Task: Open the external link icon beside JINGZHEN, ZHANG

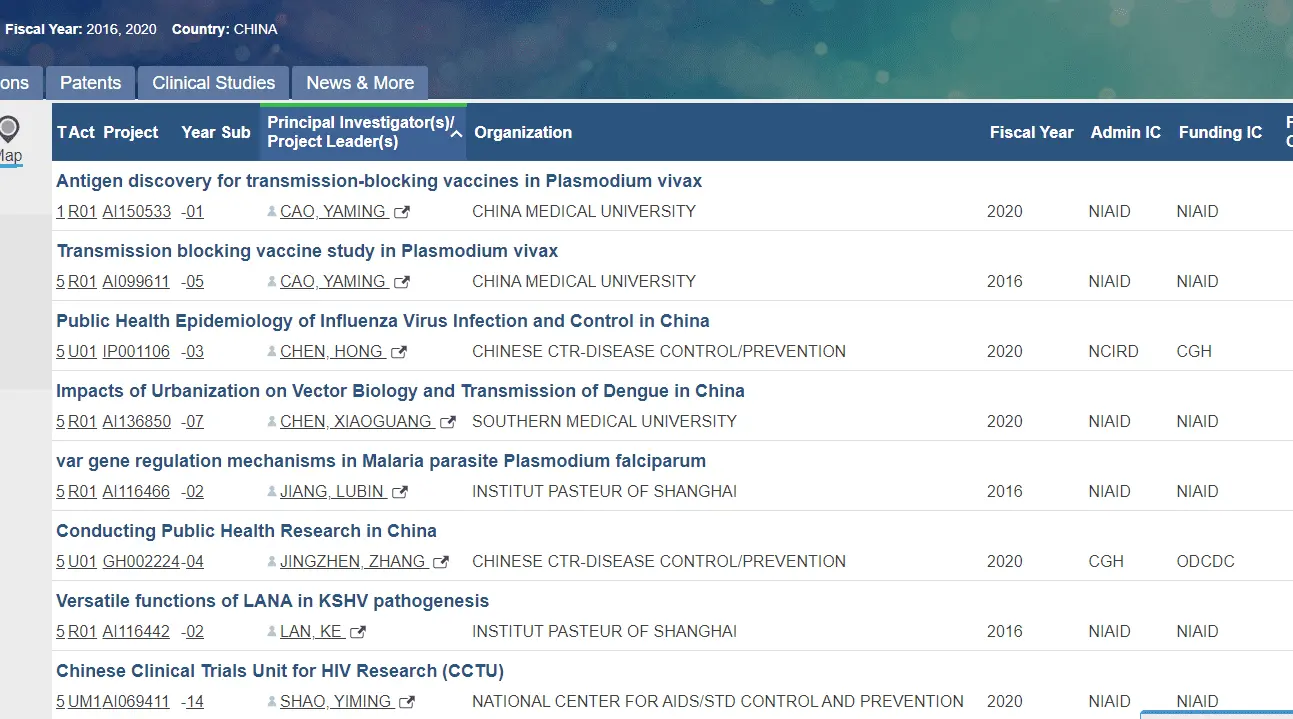Action: tap(441, 562)
